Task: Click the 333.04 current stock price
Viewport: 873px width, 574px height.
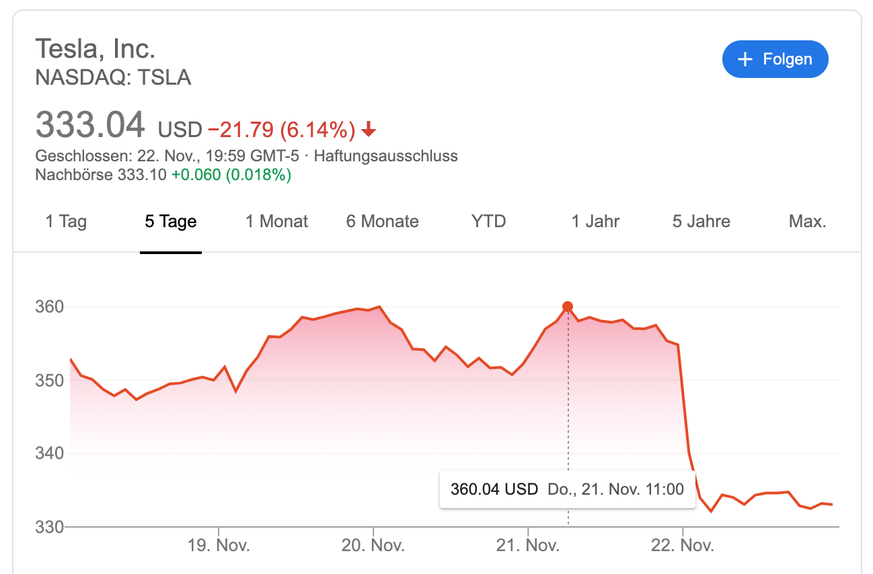Action: point(90,126)
